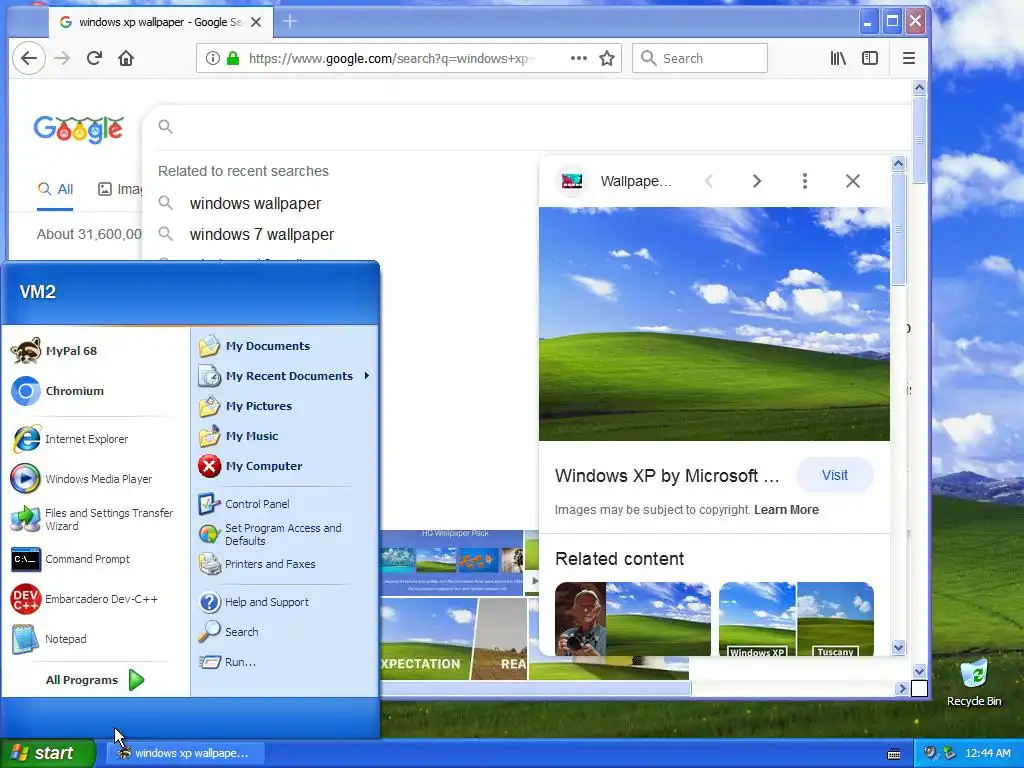This screenshot has width=1024, height=768.
Task: Go to next image in preview panel
Action: [756, 181]
